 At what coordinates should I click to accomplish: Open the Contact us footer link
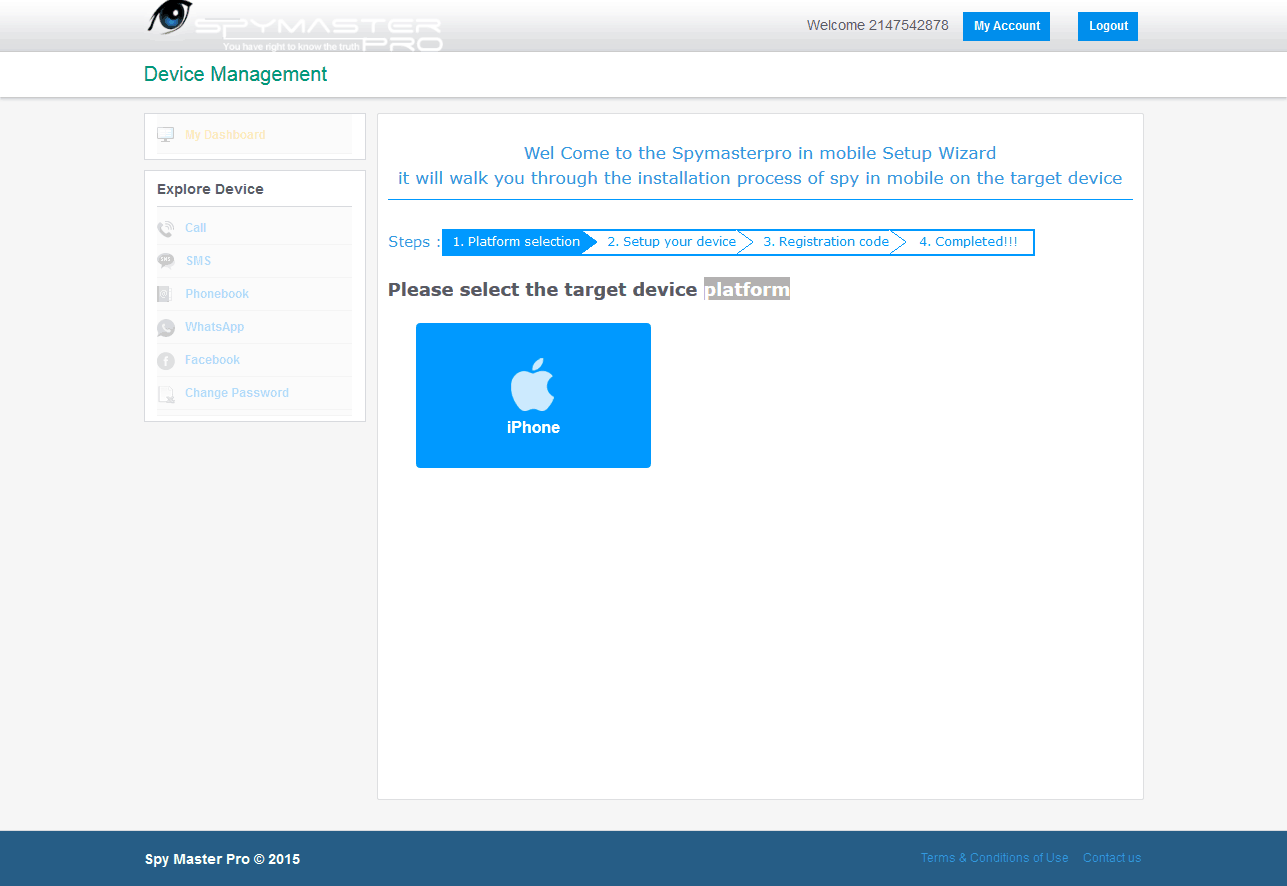[1112, 858]
